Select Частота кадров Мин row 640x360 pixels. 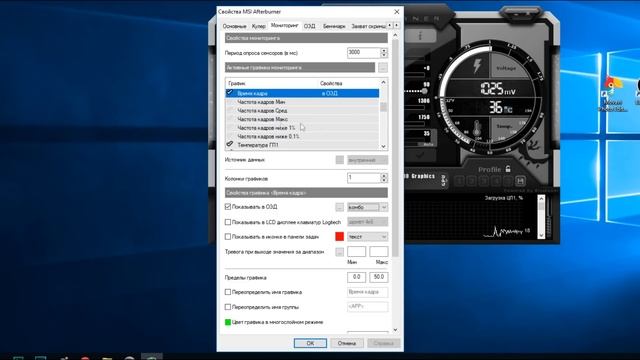pyautogui.click(x=302, y=102)
